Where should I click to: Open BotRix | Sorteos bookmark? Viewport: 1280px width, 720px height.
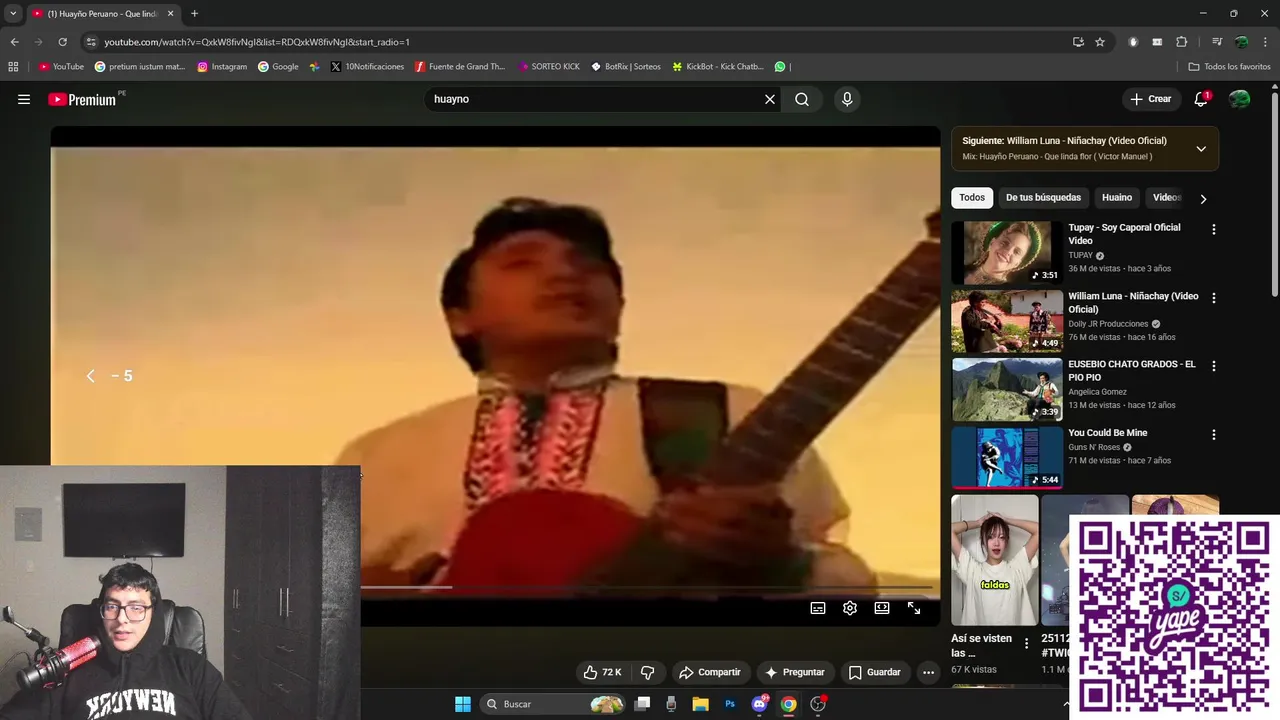click(x=626, y=67)
